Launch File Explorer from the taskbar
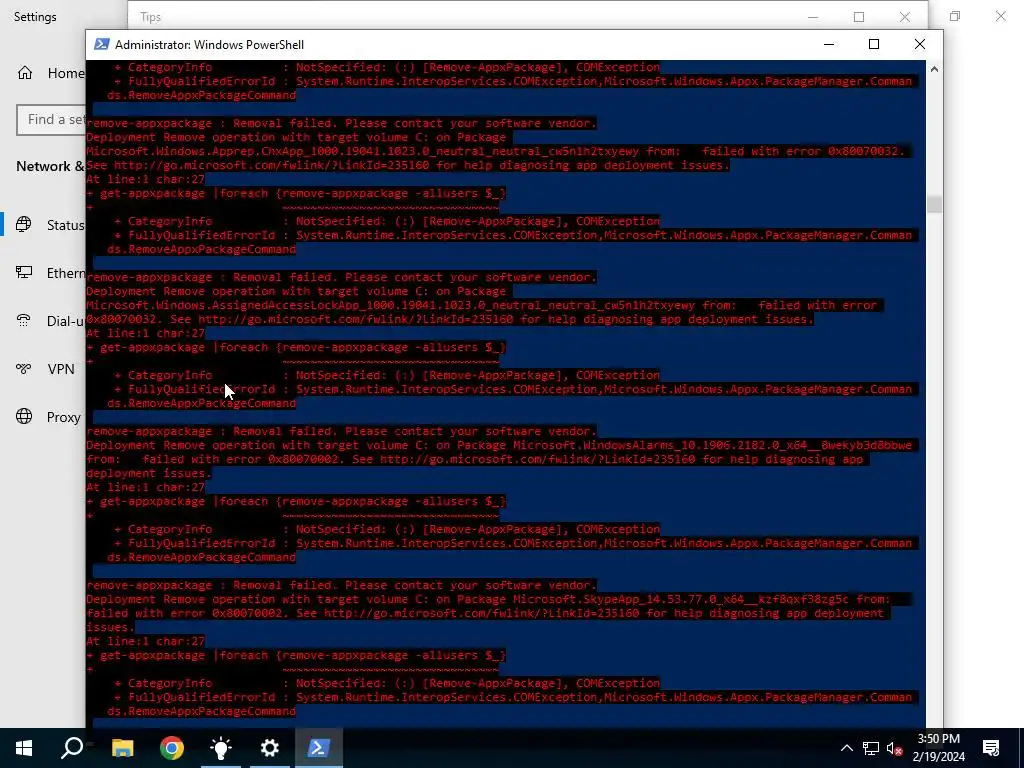The width and height of the screenshot is (1024, 768). (x=122, y=748)
